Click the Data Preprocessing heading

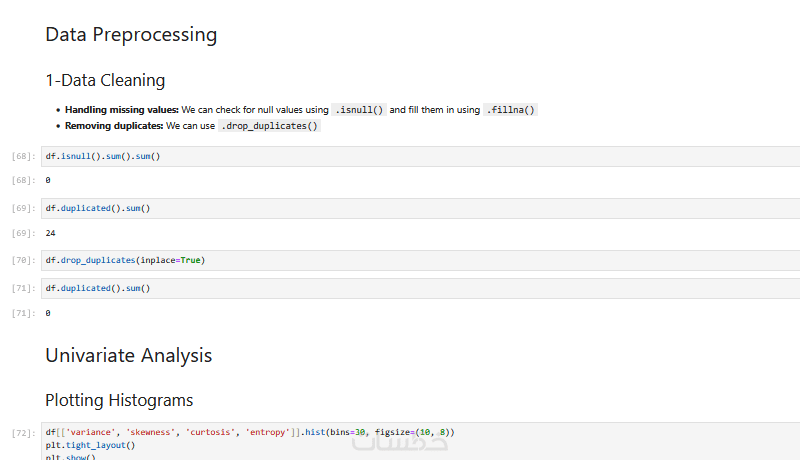click(131, 35)
